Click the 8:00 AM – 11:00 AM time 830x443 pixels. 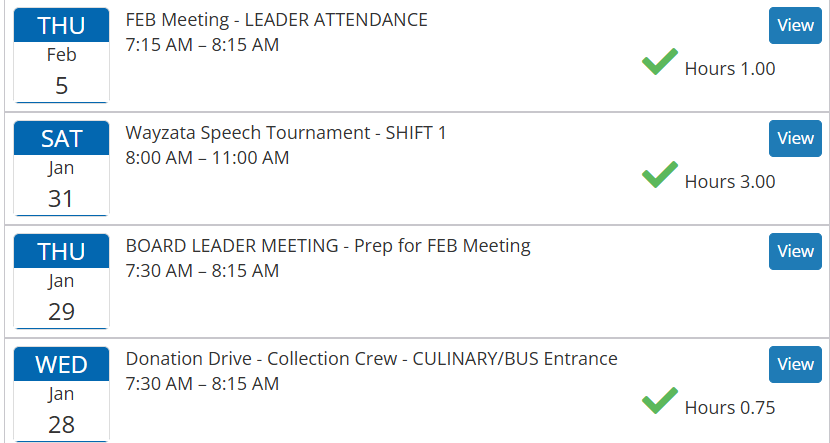click(x=207, y=158)
